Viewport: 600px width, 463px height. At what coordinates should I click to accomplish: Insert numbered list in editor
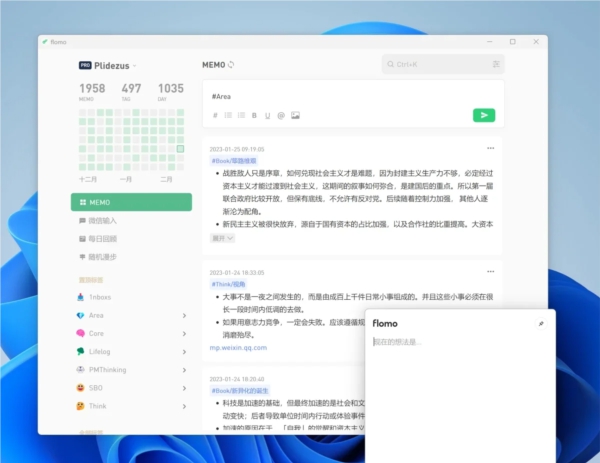pos(241,115)
